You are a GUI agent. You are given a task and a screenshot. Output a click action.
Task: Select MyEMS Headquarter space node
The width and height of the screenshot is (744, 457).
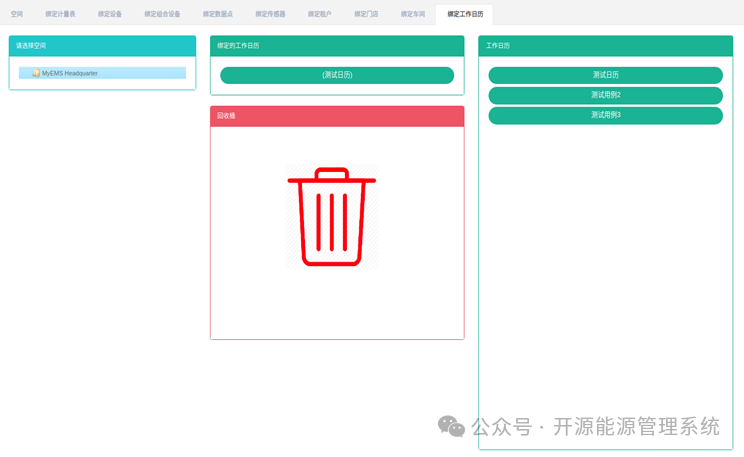tap(102, 73)
